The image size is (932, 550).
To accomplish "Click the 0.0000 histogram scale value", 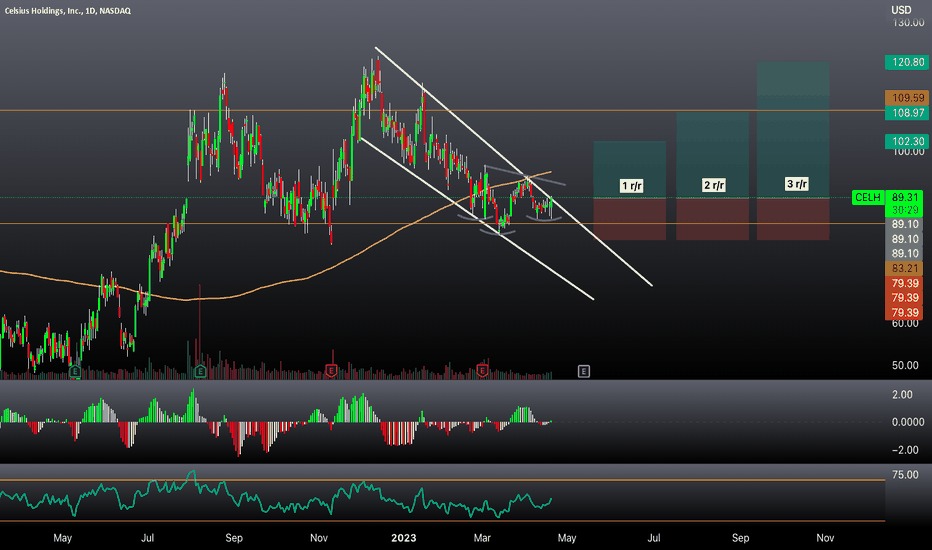I will point(908,422).
